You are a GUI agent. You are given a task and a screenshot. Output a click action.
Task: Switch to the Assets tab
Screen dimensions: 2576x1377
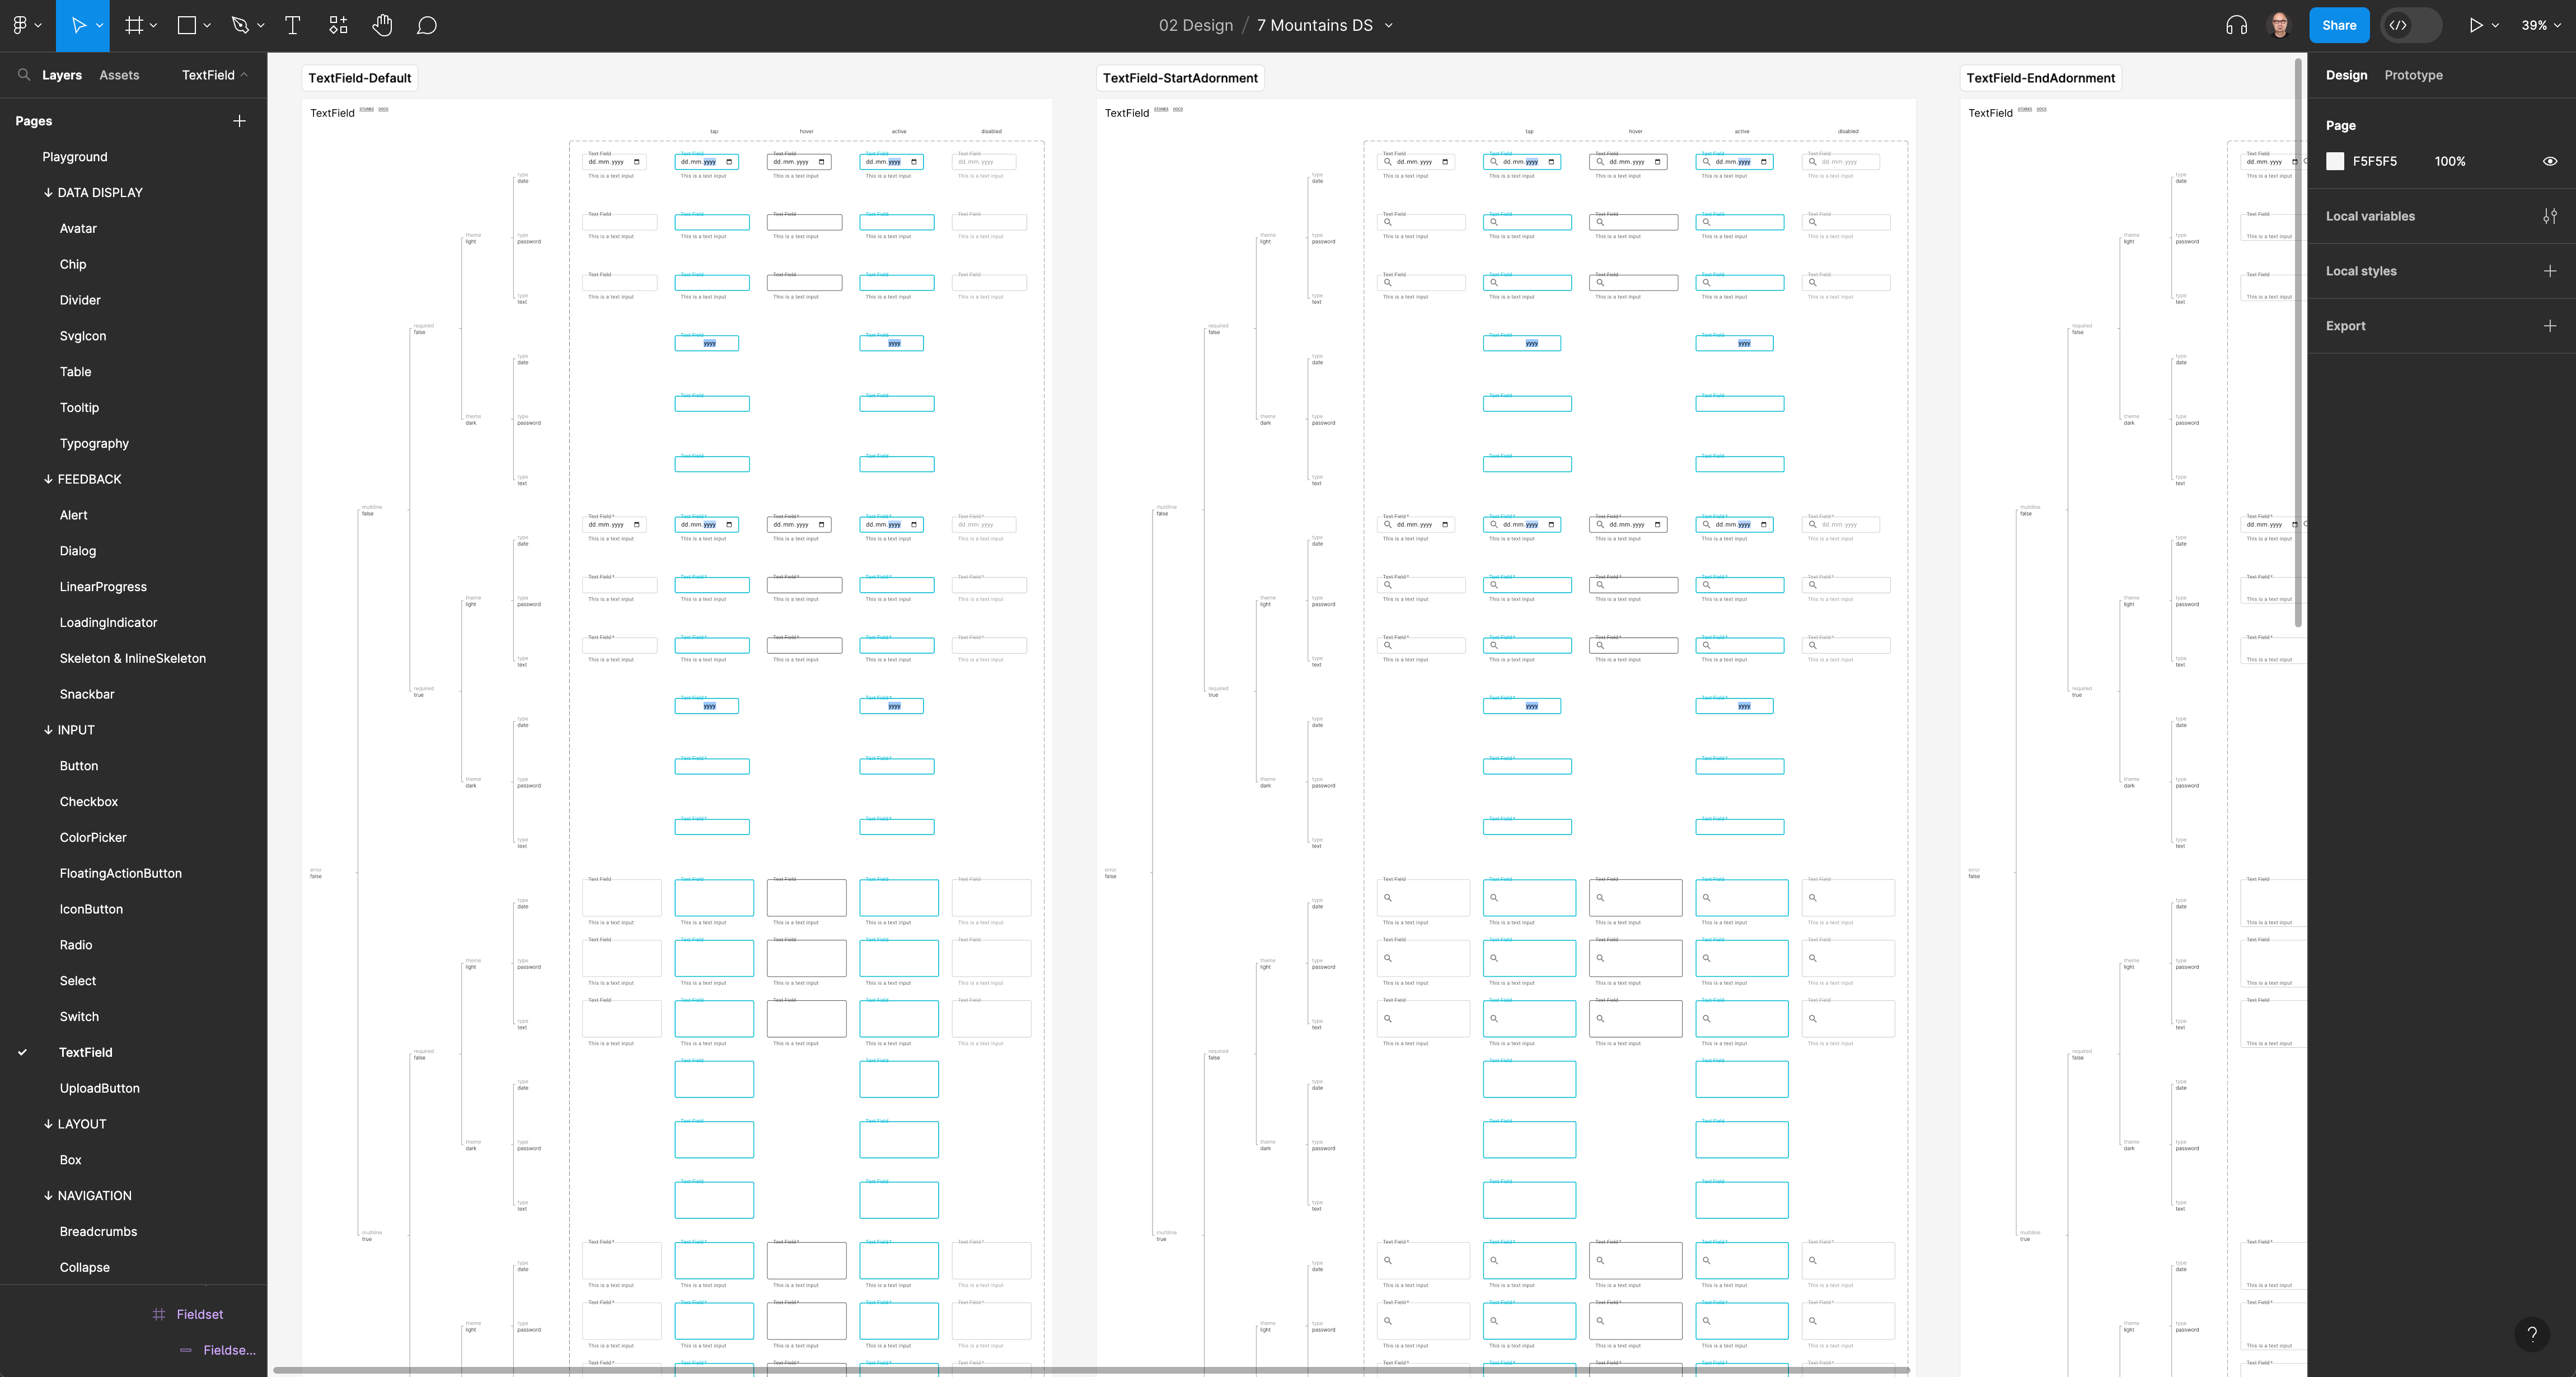[119, 75]
